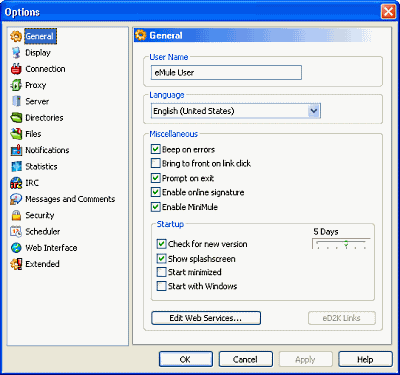Click the disabled eD2K Links button
The width and height of the screenshot is (400, 375).
point(342,318)
